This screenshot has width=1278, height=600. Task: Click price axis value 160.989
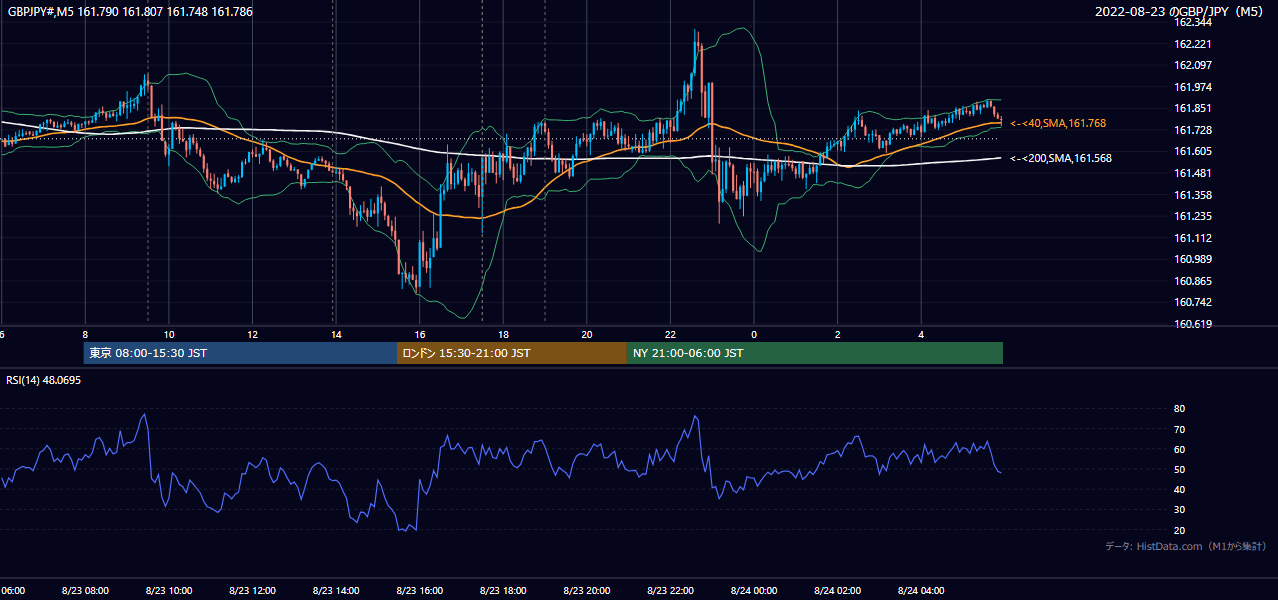coord(1193,259)
